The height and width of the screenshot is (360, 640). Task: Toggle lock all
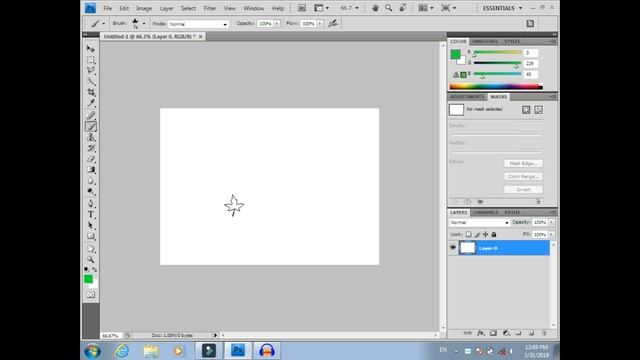point(494,234)
